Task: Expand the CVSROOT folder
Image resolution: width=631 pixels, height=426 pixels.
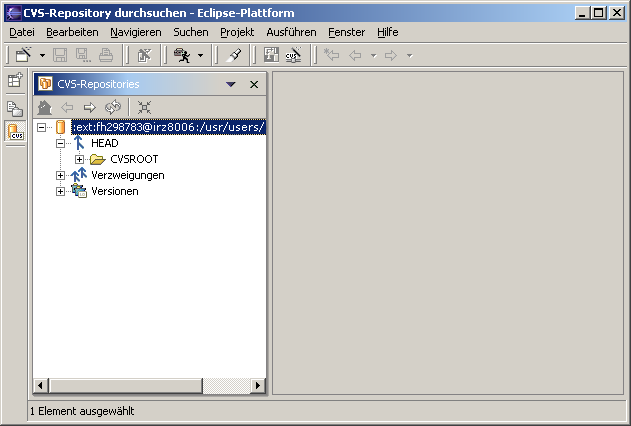Action: pos(79,159)
